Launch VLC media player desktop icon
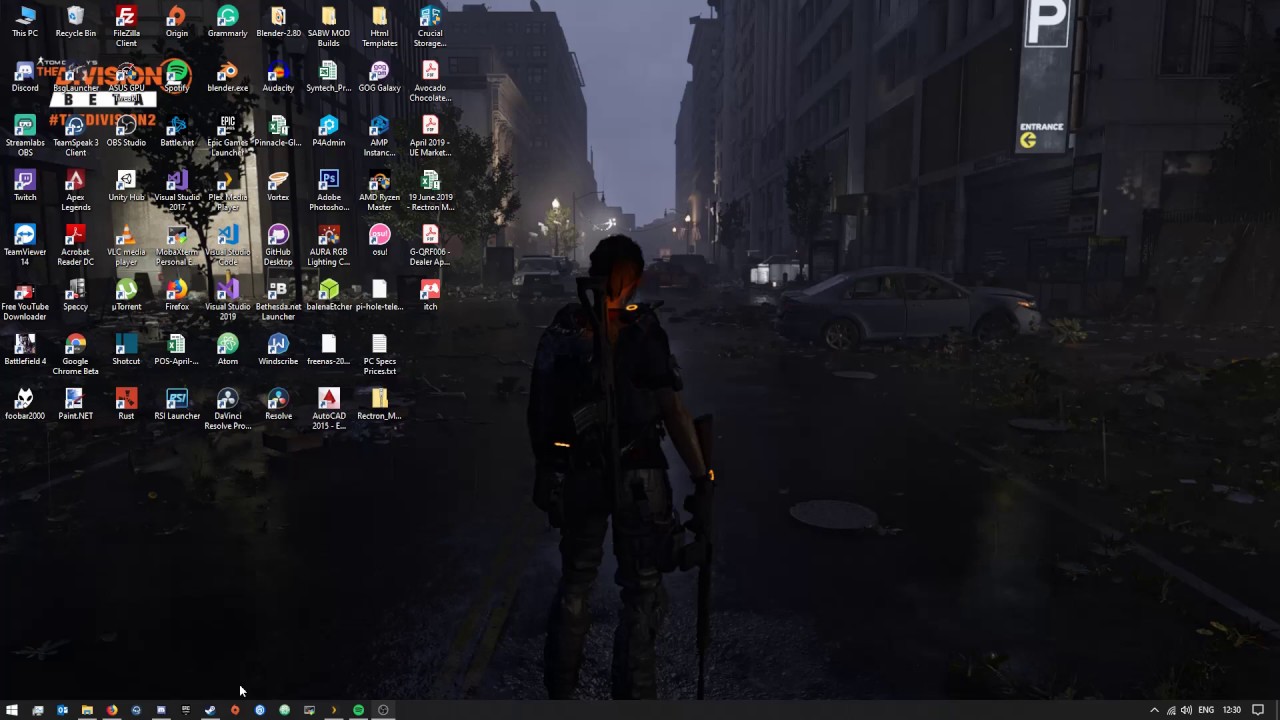This screenshot has height=720, width=1280. click(126, 245)
